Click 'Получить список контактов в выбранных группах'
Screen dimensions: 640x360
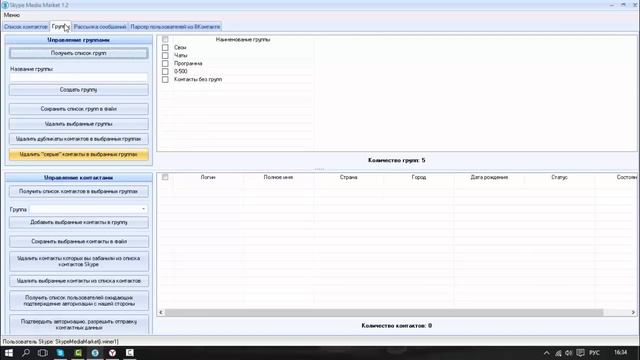coord(79,191)
